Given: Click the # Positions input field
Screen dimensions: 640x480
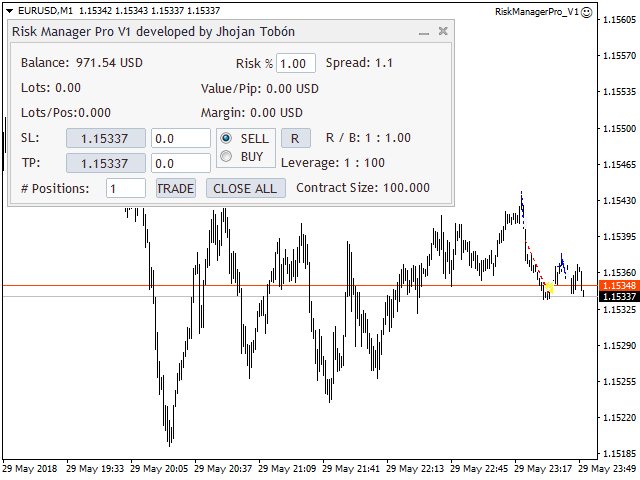Looking at the screenshot, I should [x=126, y=188].
